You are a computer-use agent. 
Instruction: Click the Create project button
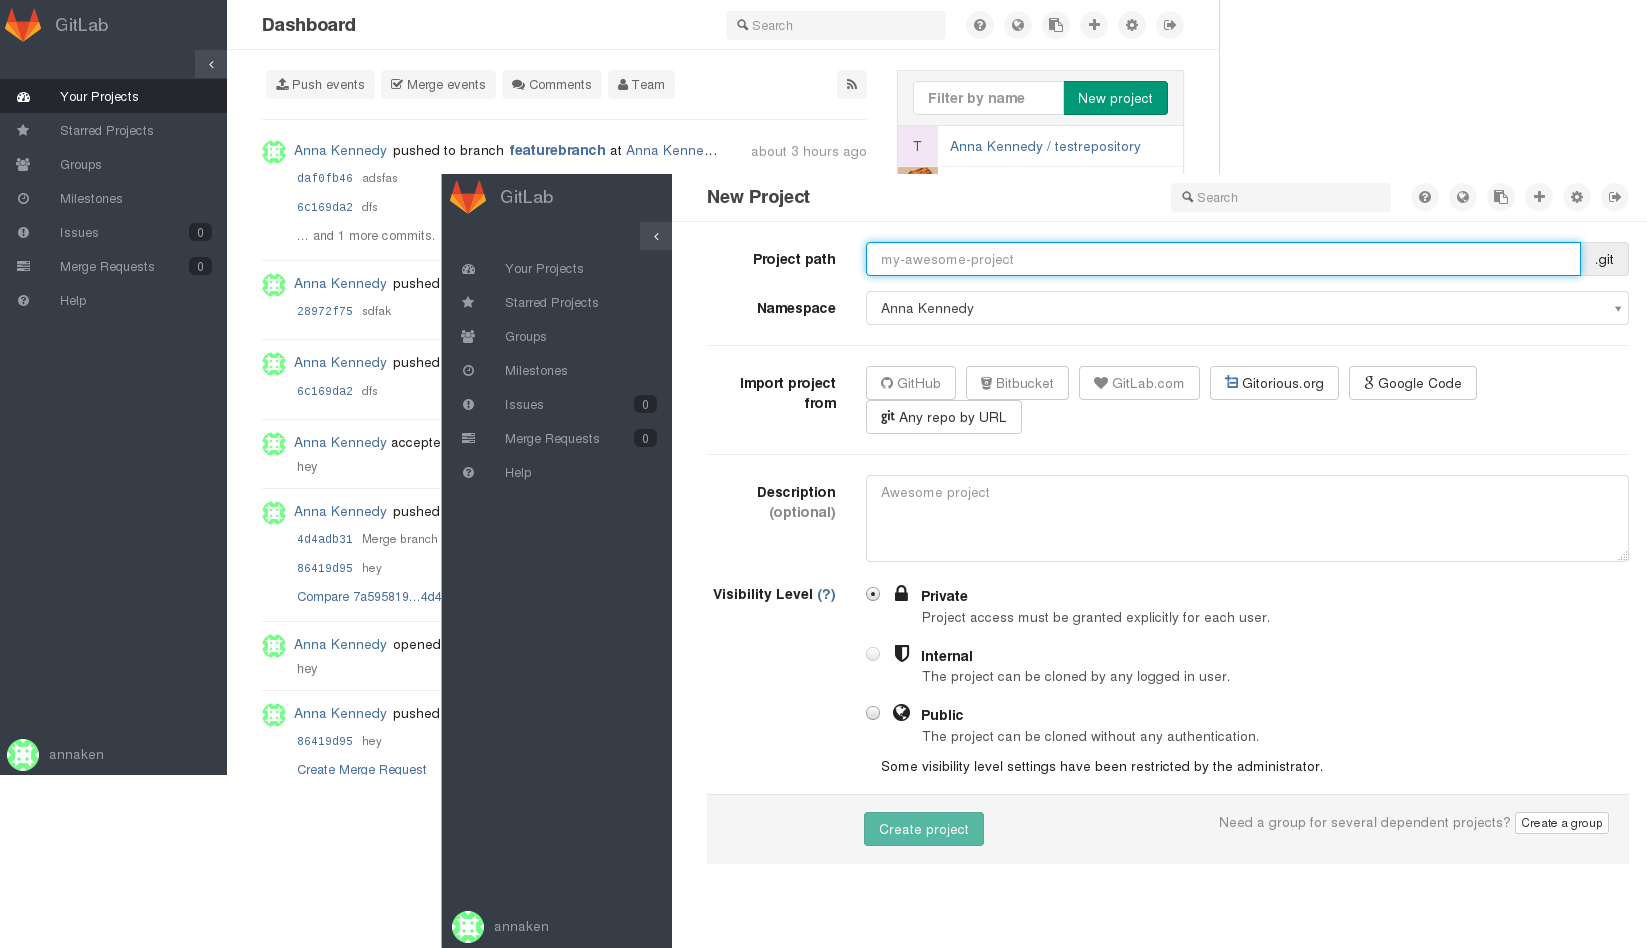[924, 829]
